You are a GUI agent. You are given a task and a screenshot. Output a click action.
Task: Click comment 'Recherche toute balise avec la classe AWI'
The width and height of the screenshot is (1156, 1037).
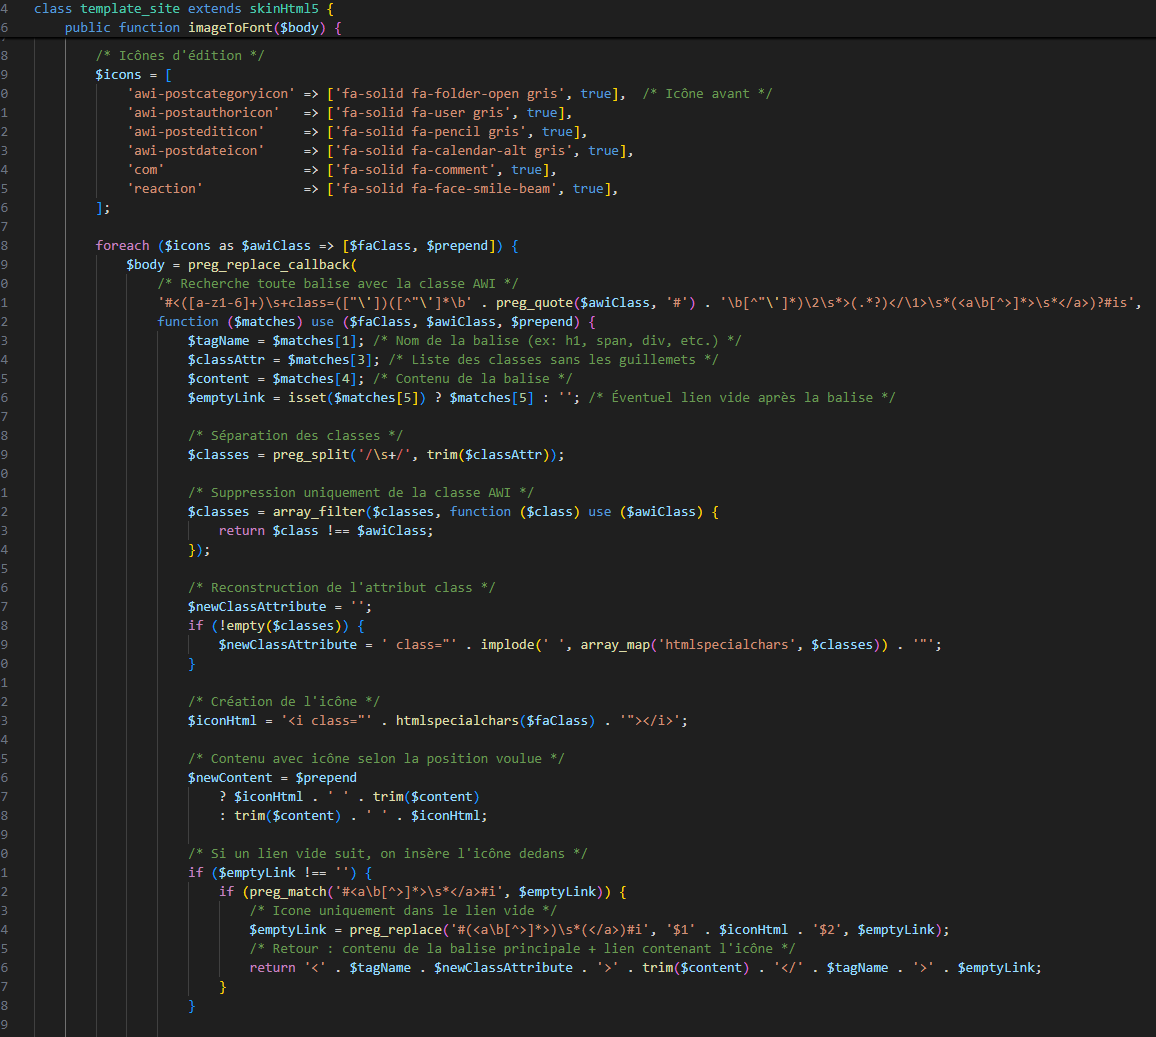338,284
